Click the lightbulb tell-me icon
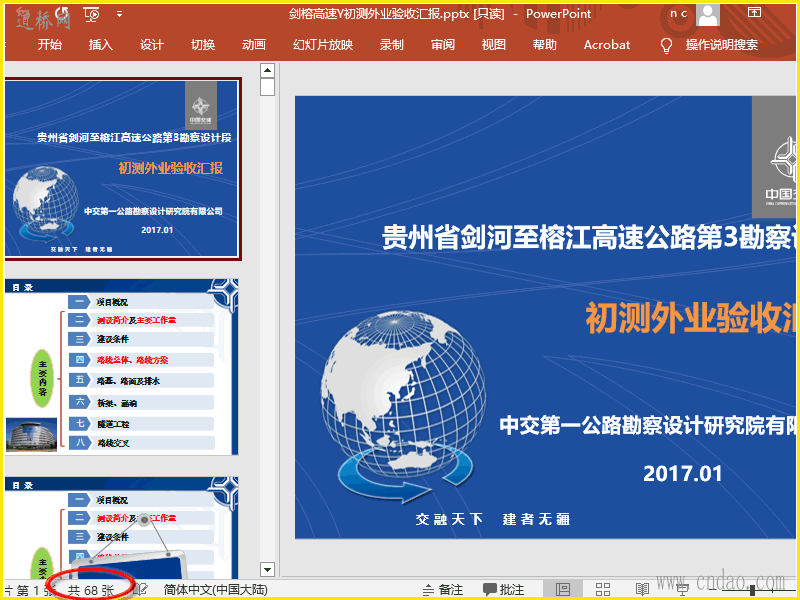 666,45
